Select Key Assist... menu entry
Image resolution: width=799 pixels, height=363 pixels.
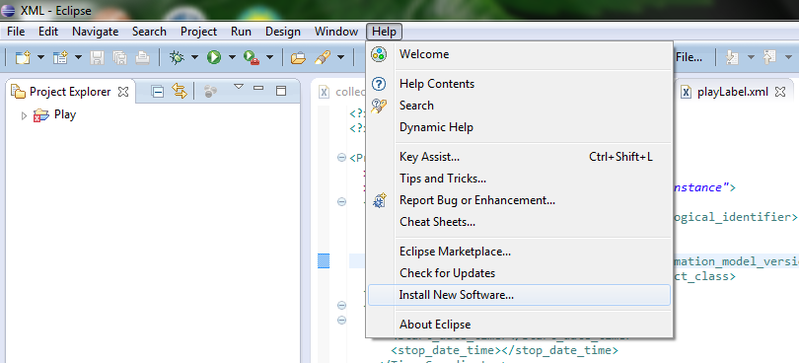519,157
